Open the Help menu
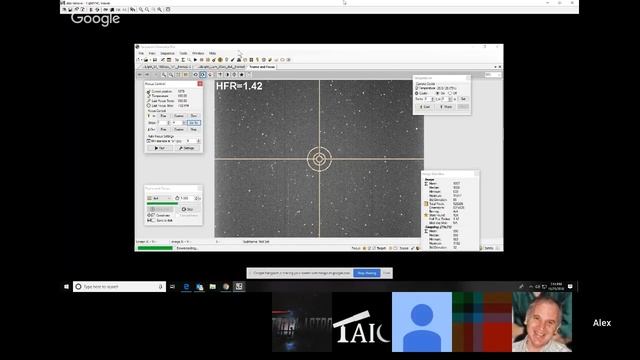Screen dimensions: 640x360 click(x=212, y=53)
